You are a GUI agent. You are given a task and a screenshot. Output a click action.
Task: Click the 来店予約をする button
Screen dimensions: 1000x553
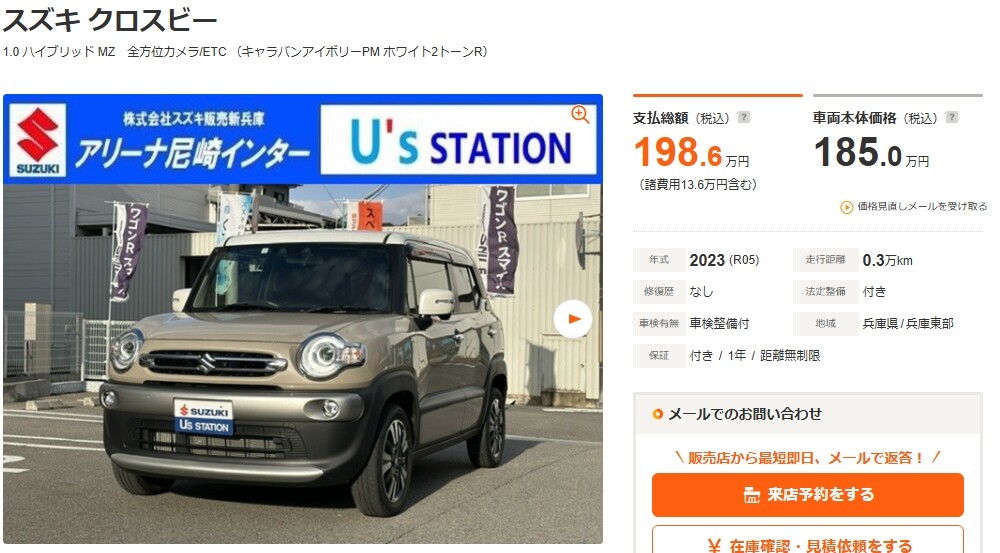point(807,494)
